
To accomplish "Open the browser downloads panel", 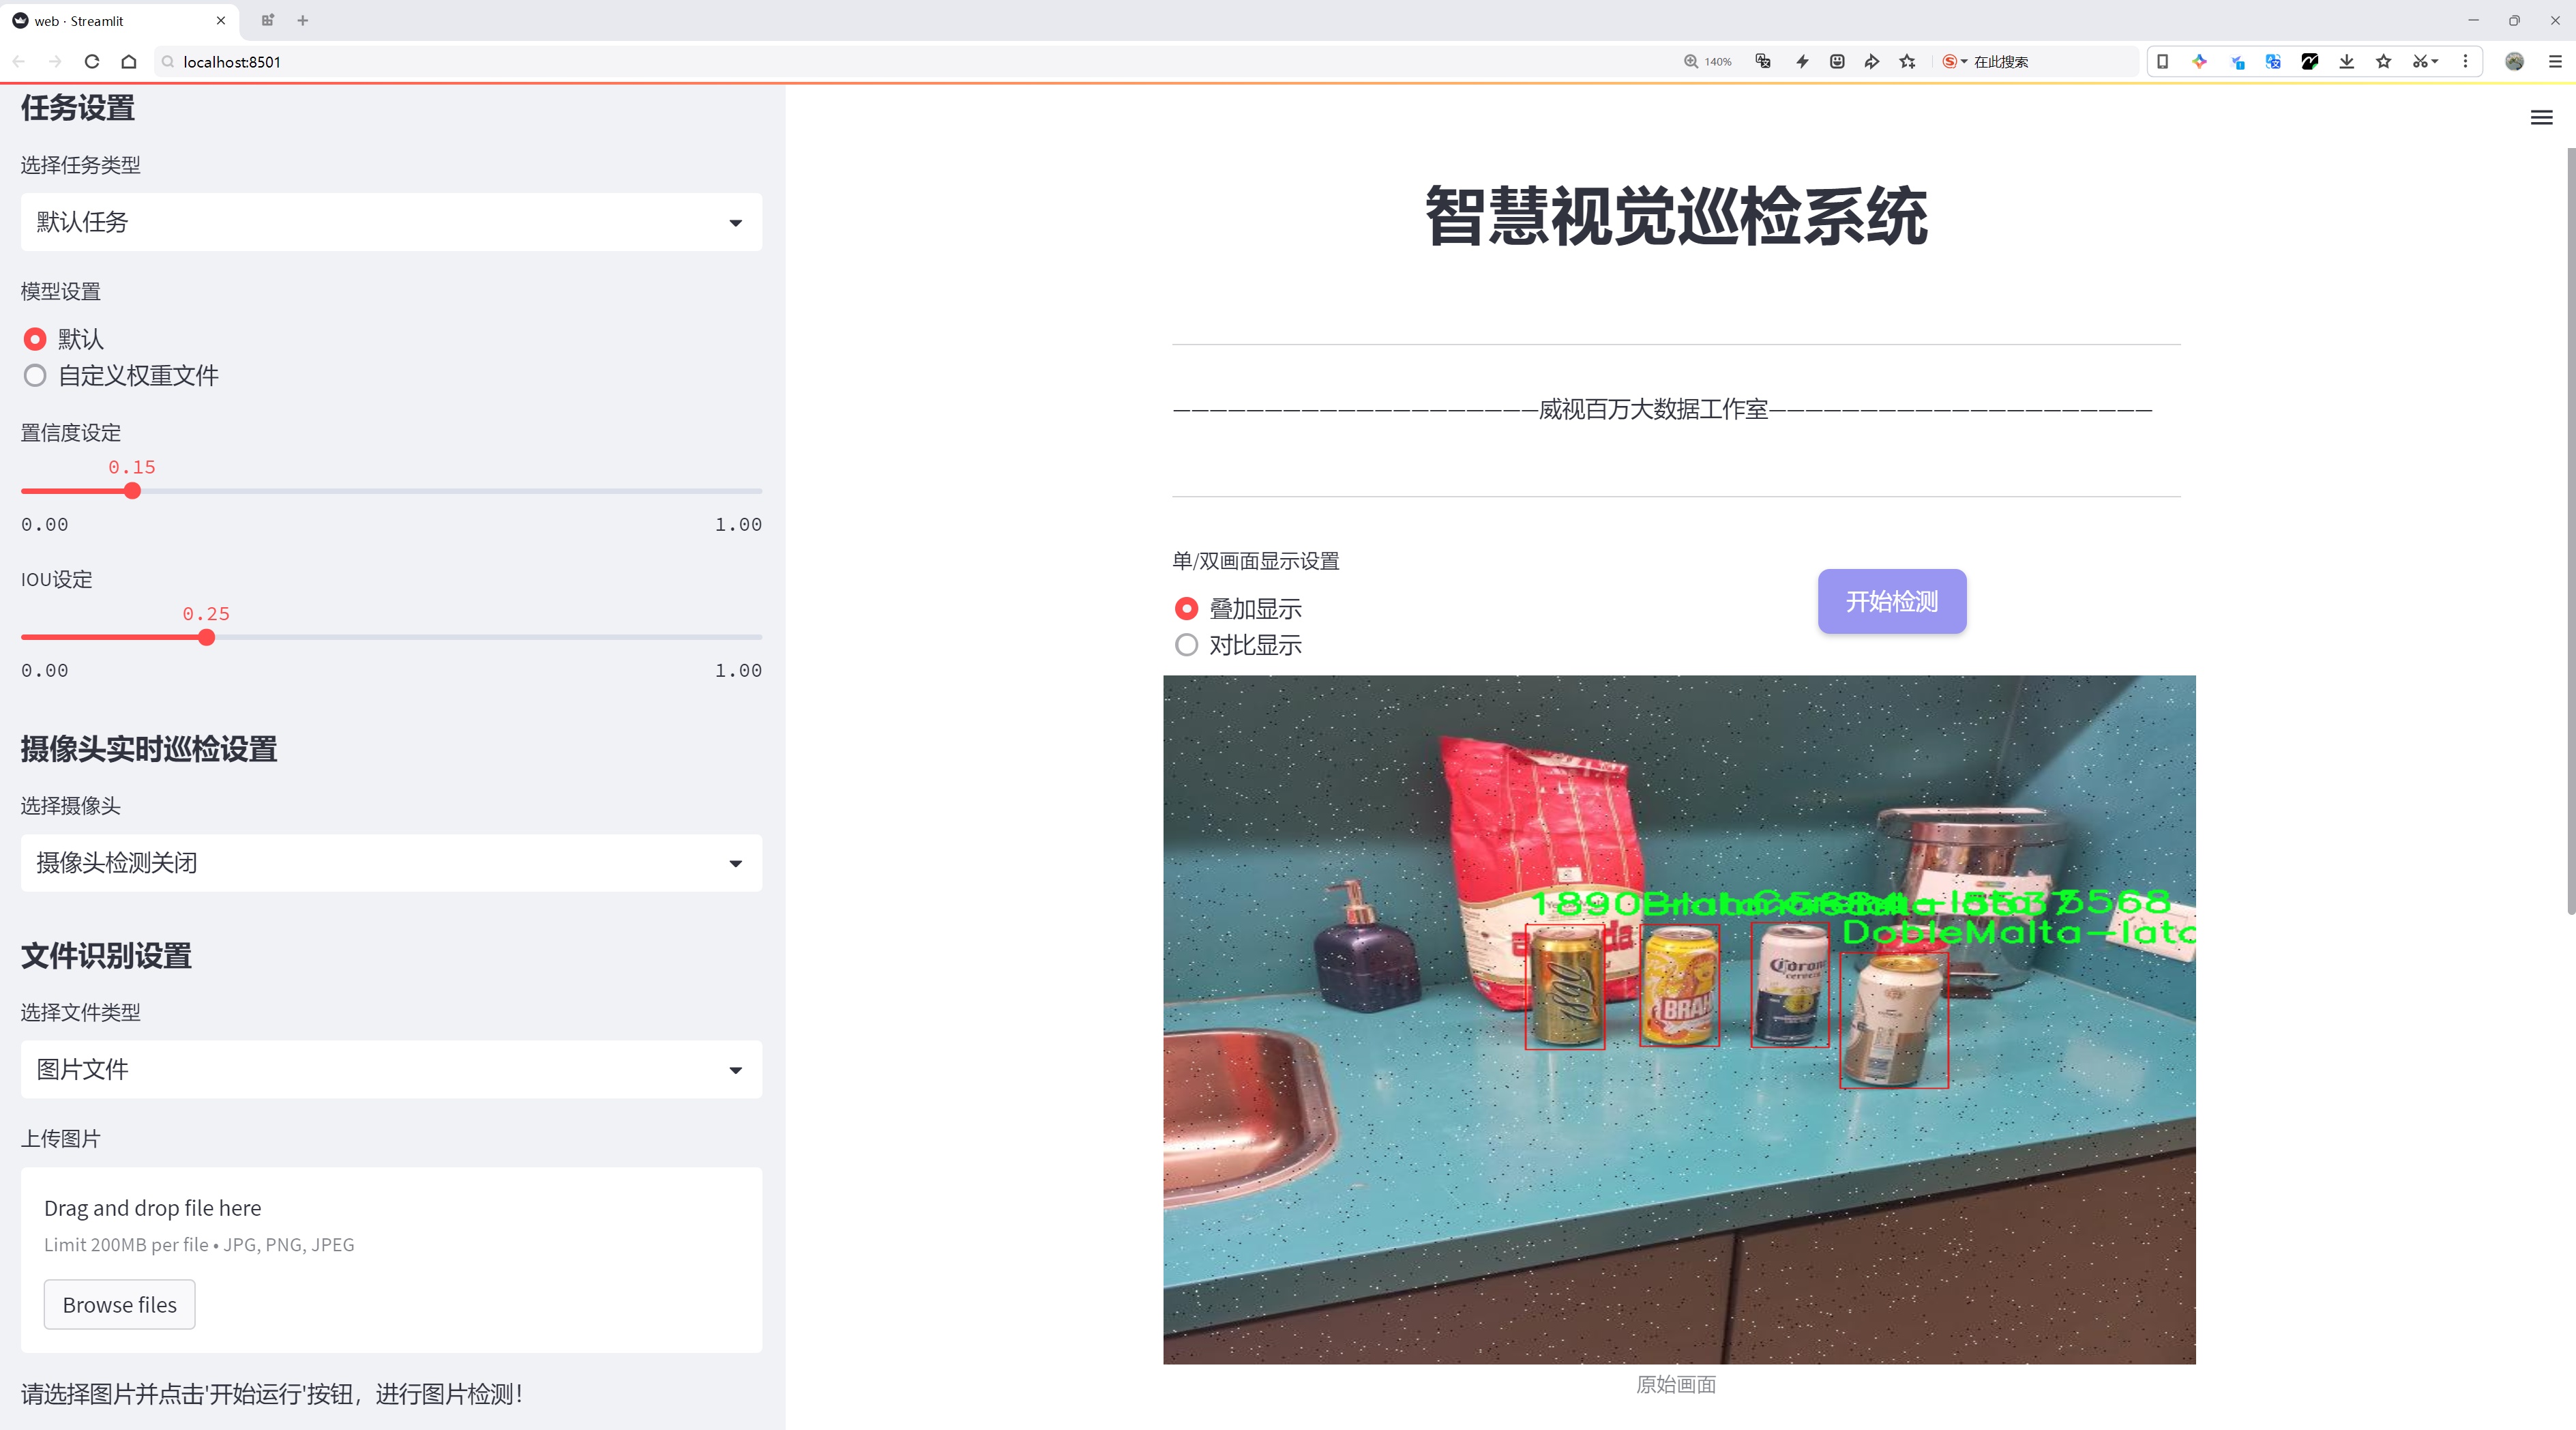I will 2347,62.
